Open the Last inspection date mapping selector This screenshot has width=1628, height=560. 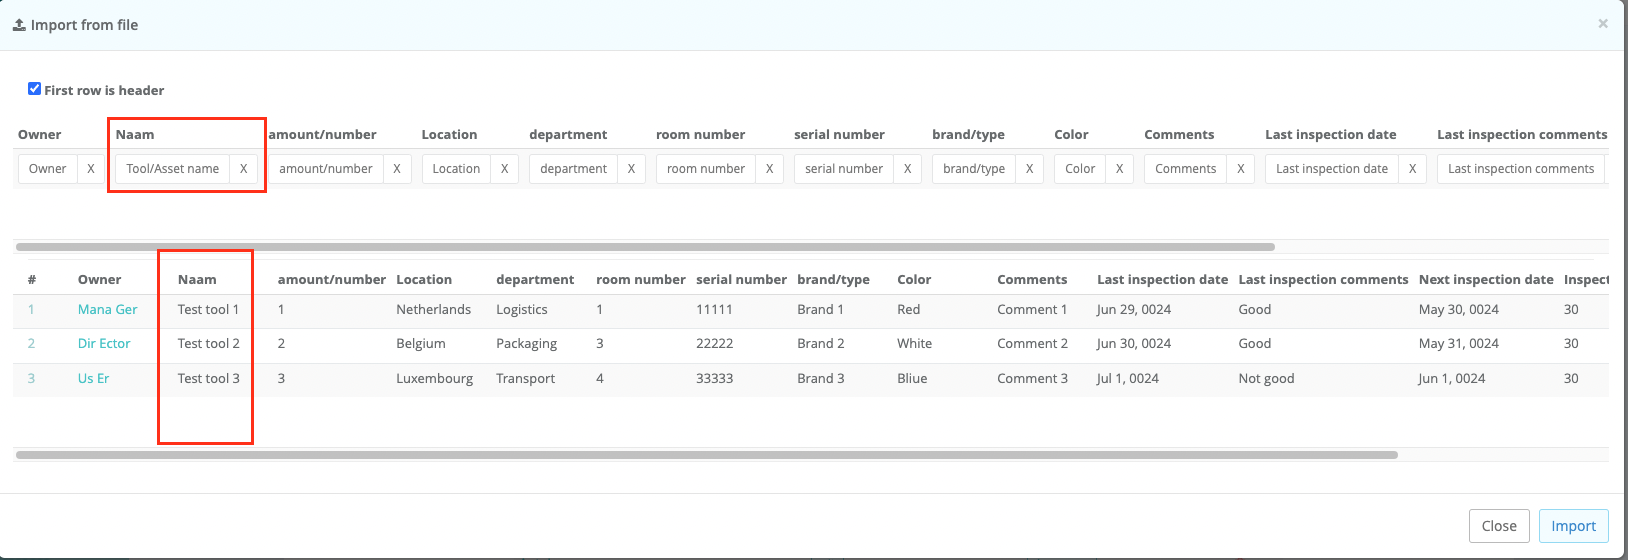(x=1332, y=169)
